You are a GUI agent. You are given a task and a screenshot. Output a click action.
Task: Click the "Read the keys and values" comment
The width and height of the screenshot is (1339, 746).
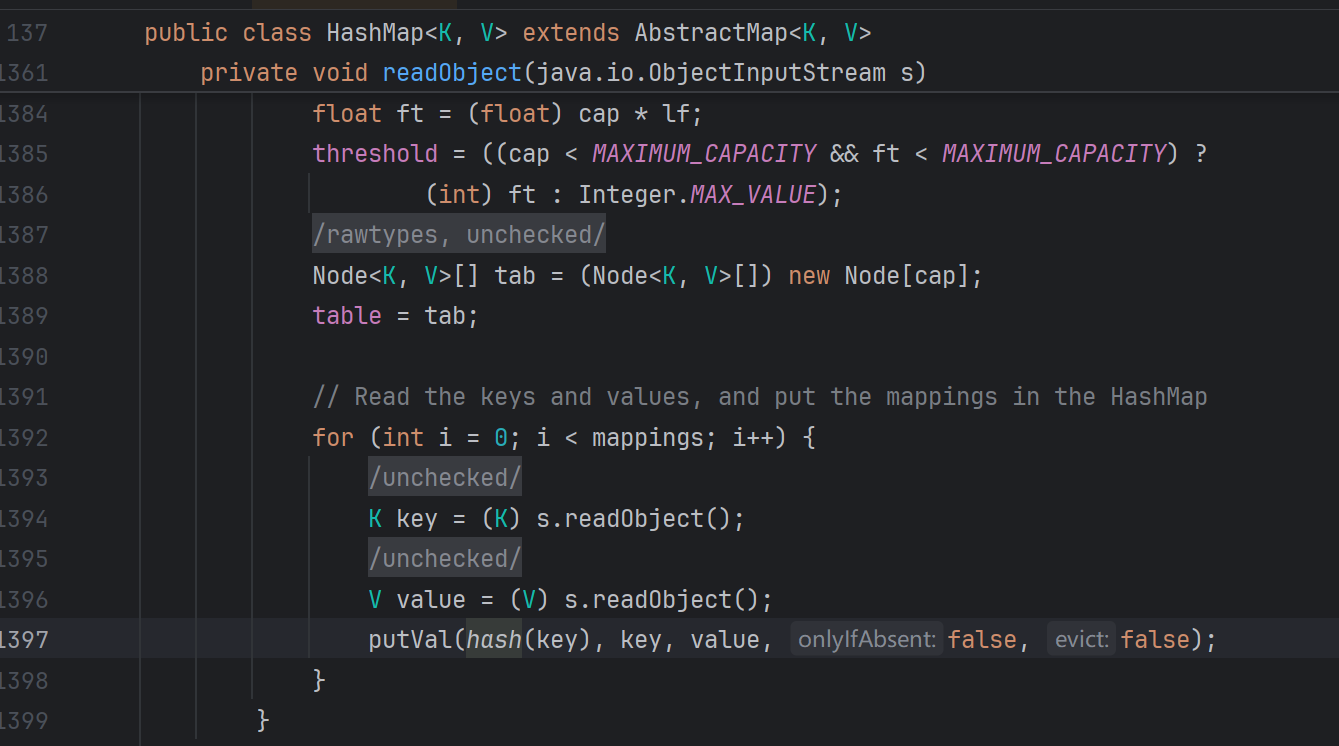coord(759,397)
